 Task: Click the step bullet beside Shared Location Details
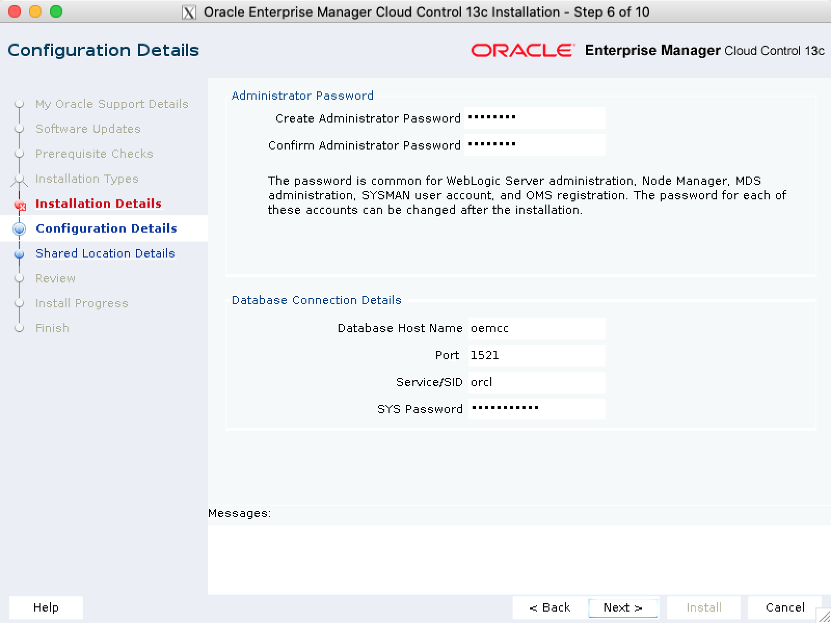pos(20,254)
